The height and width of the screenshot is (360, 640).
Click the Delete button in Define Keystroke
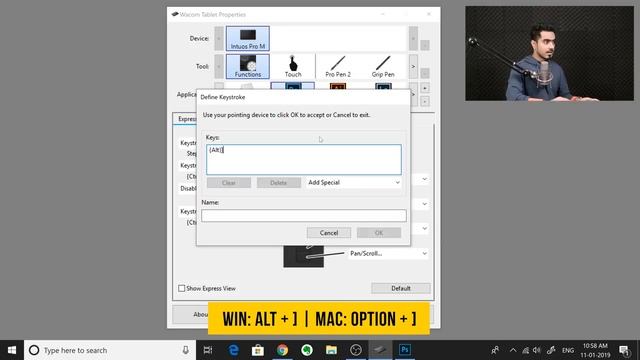[x=279, y=182]
